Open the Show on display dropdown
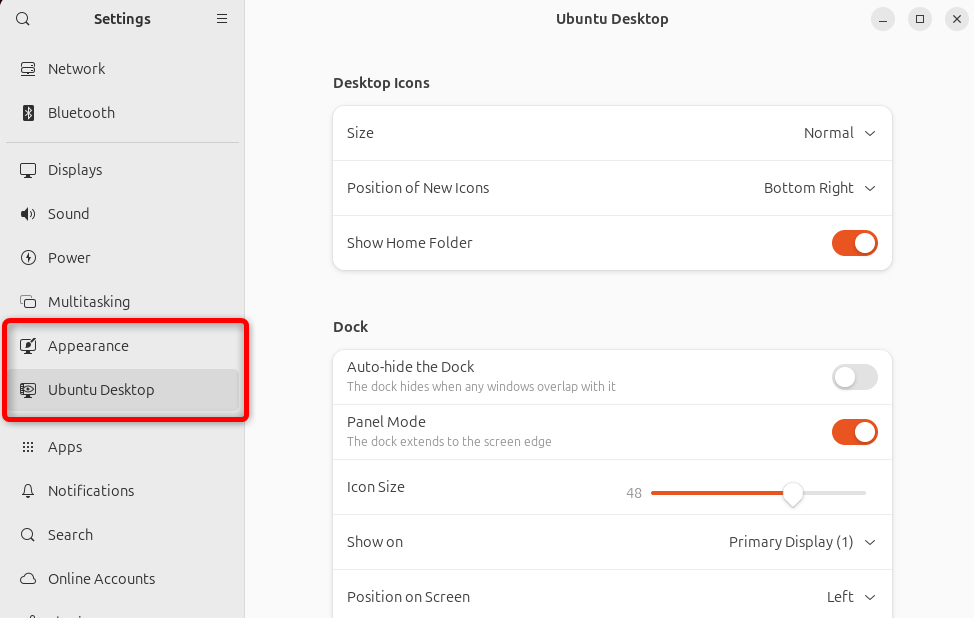 coord(802,542)
